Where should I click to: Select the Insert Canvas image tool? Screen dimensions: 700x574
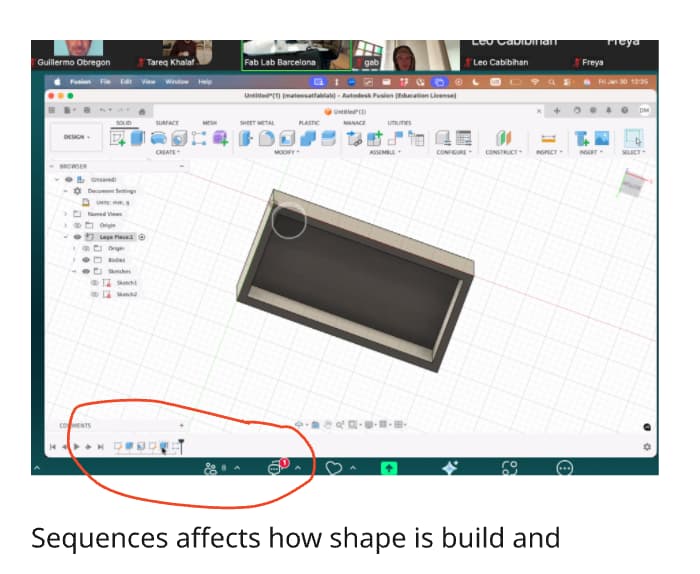[602, 138]
